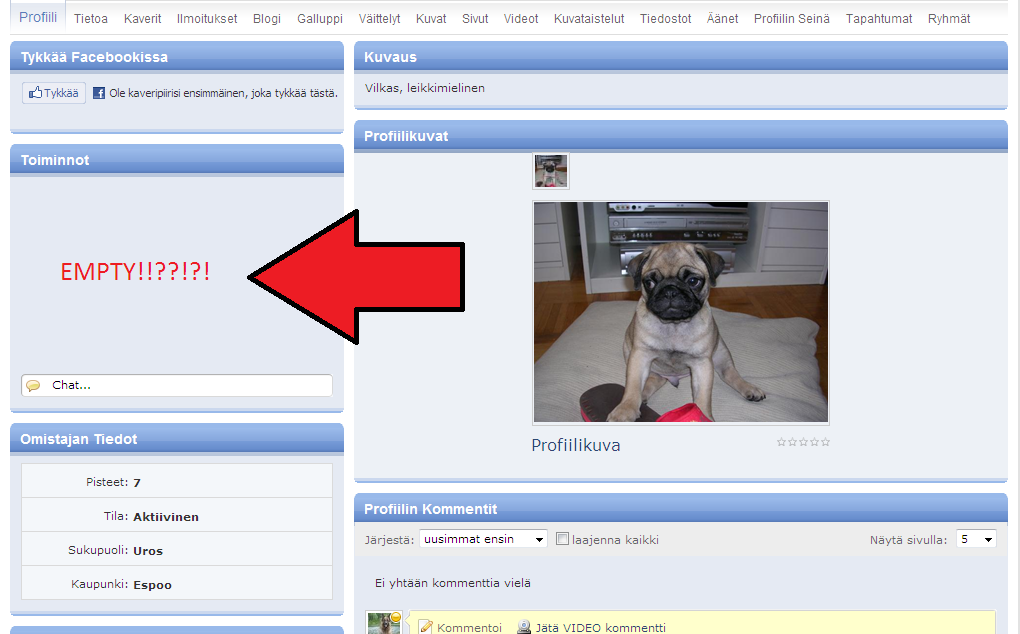
Task: Open the Näytä sivulla count dropdown
Action: point(976,539)
